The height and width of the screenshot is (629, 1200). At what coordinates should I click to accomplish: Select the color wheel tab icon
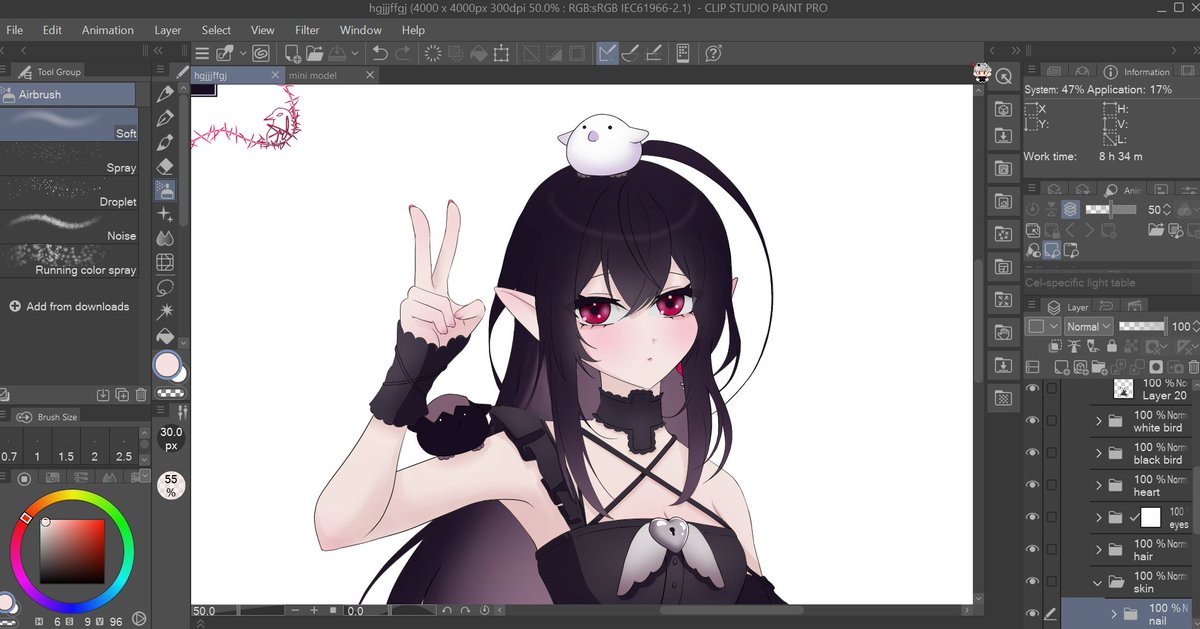coord(25,480)
